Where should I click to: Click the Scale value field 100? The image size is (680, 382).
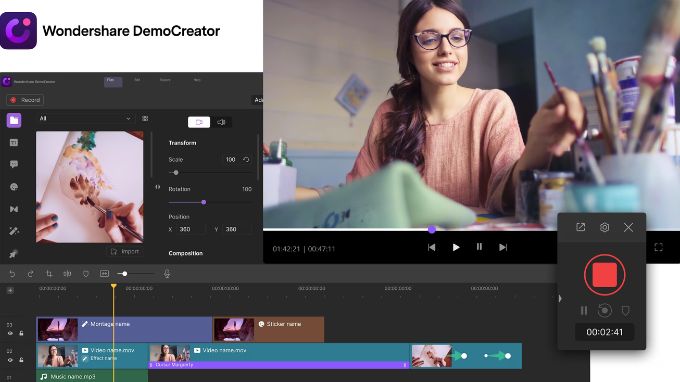click(230, 160)
